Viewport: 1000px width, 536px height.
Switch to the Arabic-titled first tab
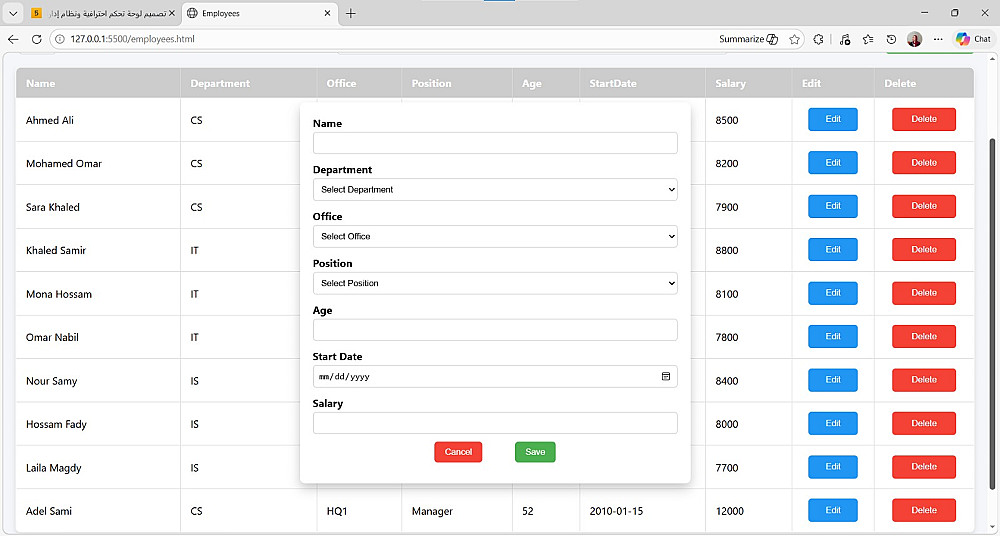point(102,13)
